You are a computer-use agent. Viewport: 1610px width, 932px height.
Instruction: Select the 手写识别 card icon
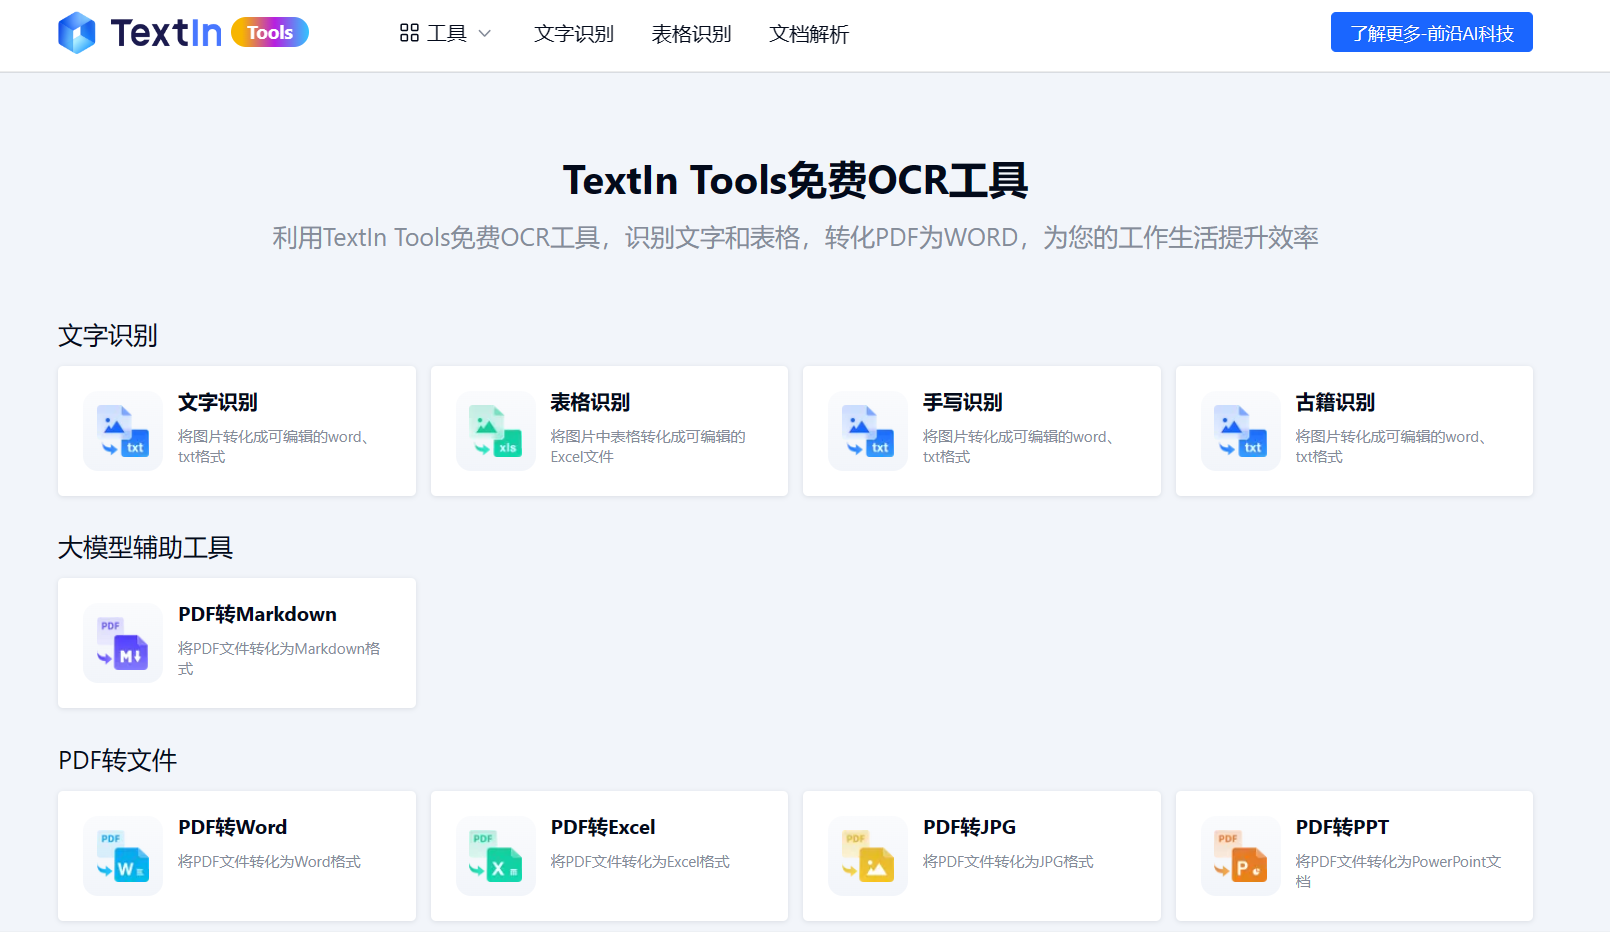pos(868,431)
